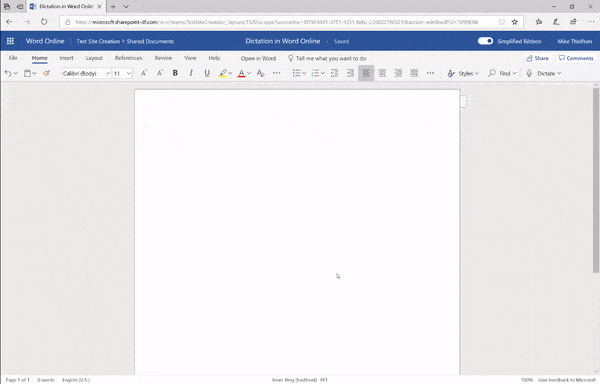Image resolution: width=600 pixels, height=384 pixels.
Task: Favorite this page with star icon
Action: tap(515, 22)
